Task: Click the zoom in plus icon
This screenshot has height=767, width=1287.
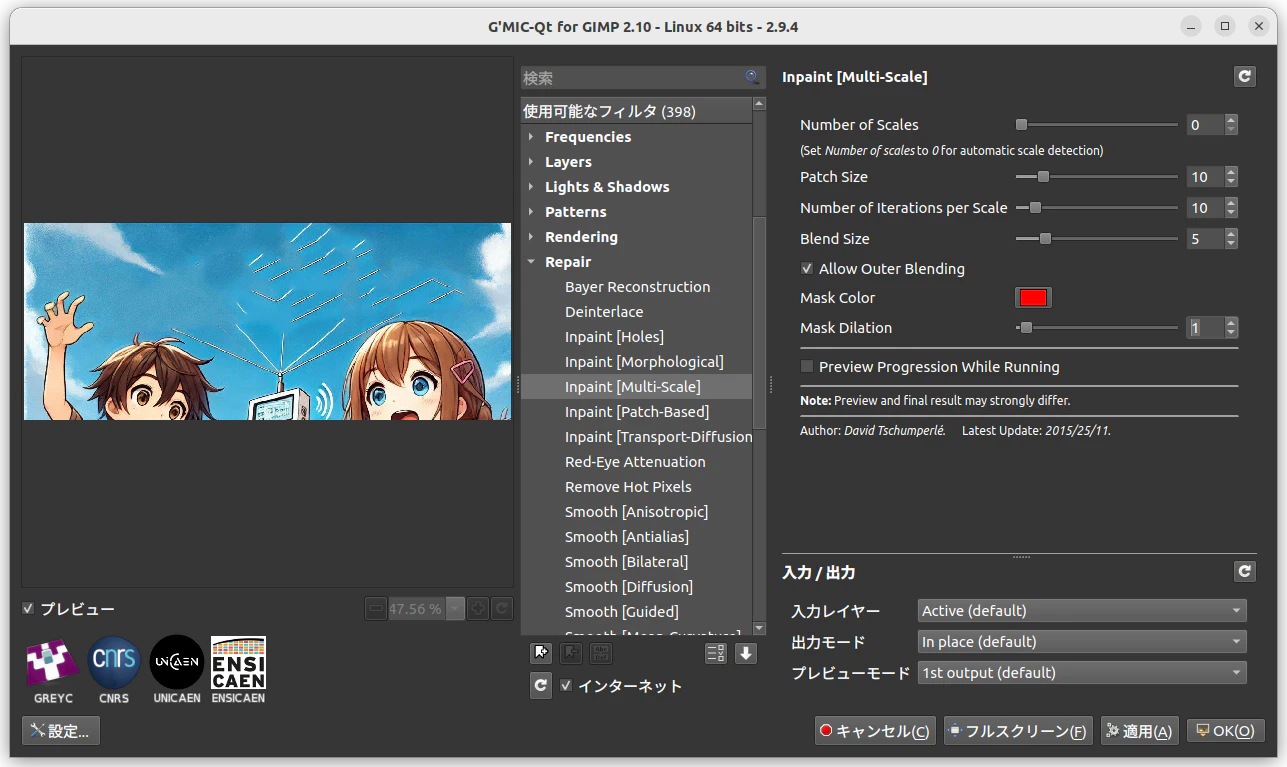Action: click(478, 608)
